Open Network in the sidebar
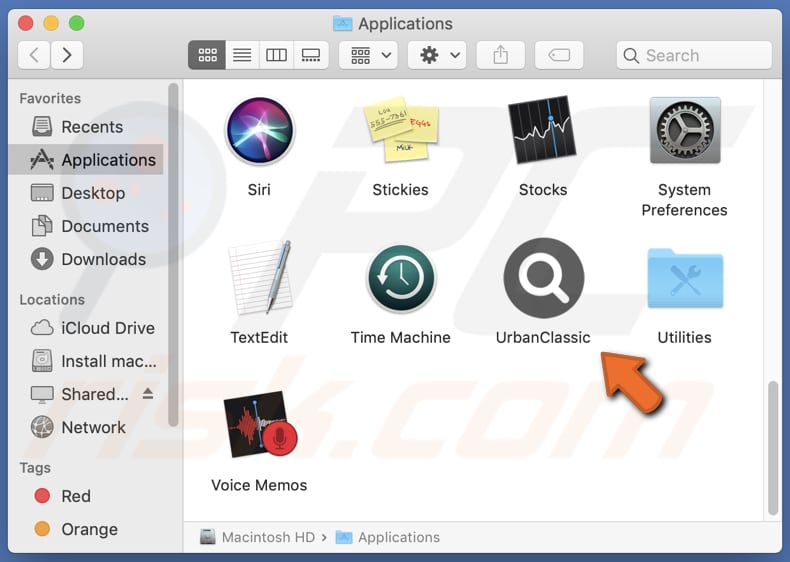The width and height of the screenshot is (790, 562). coord(86,427)
